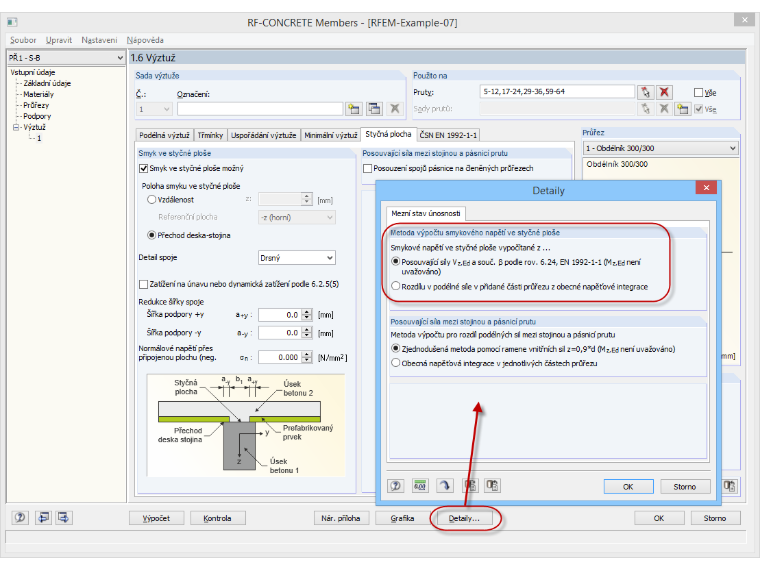
Task: Click inside the Označení text field
Action: 260,109
